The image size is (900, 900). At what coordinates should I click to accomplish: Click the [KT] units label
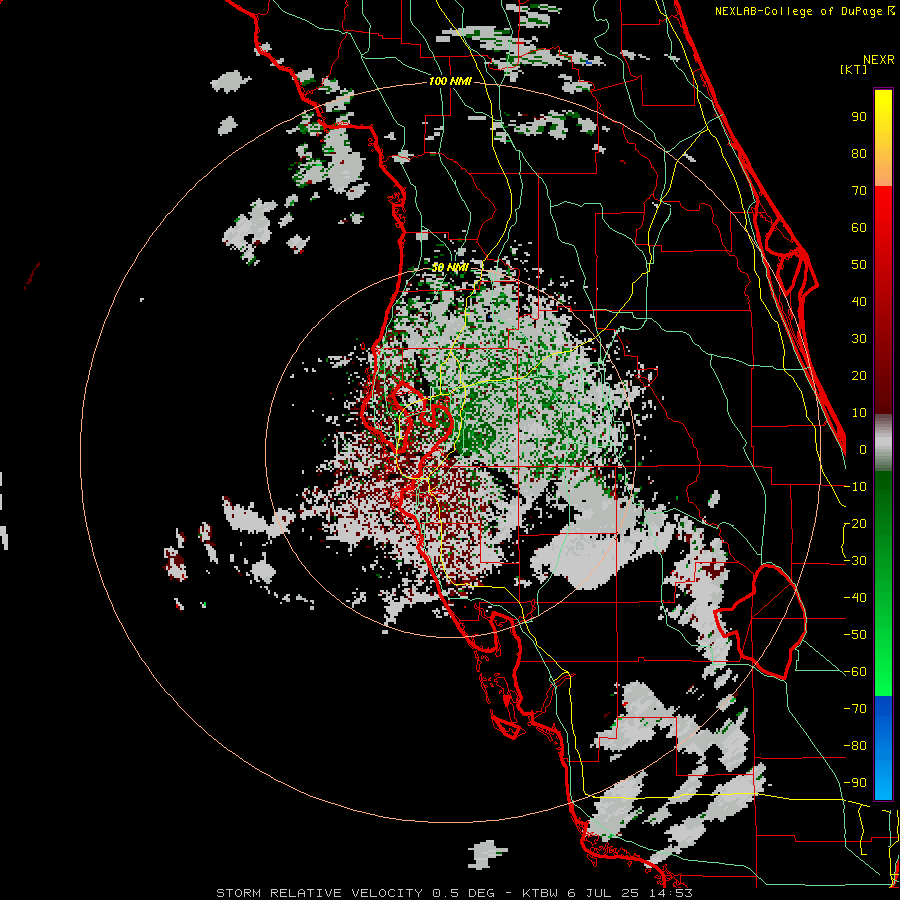pyautogui.click(x=854, y=69)
